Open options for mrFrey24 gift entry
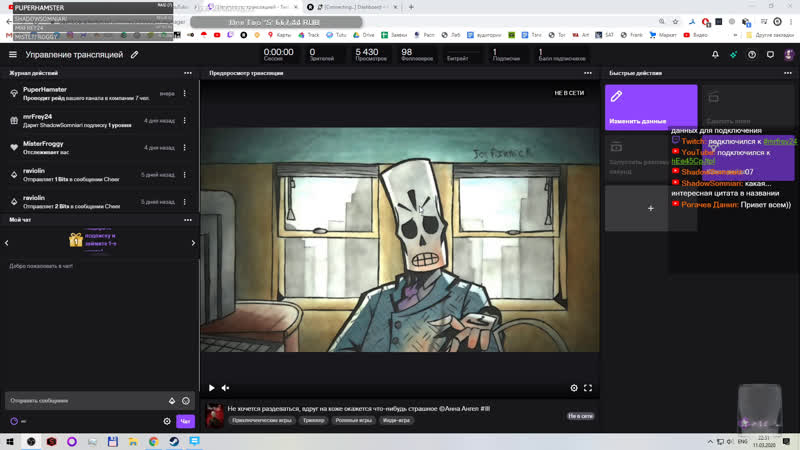Screen dimensions: 800x450 [185, 120]
